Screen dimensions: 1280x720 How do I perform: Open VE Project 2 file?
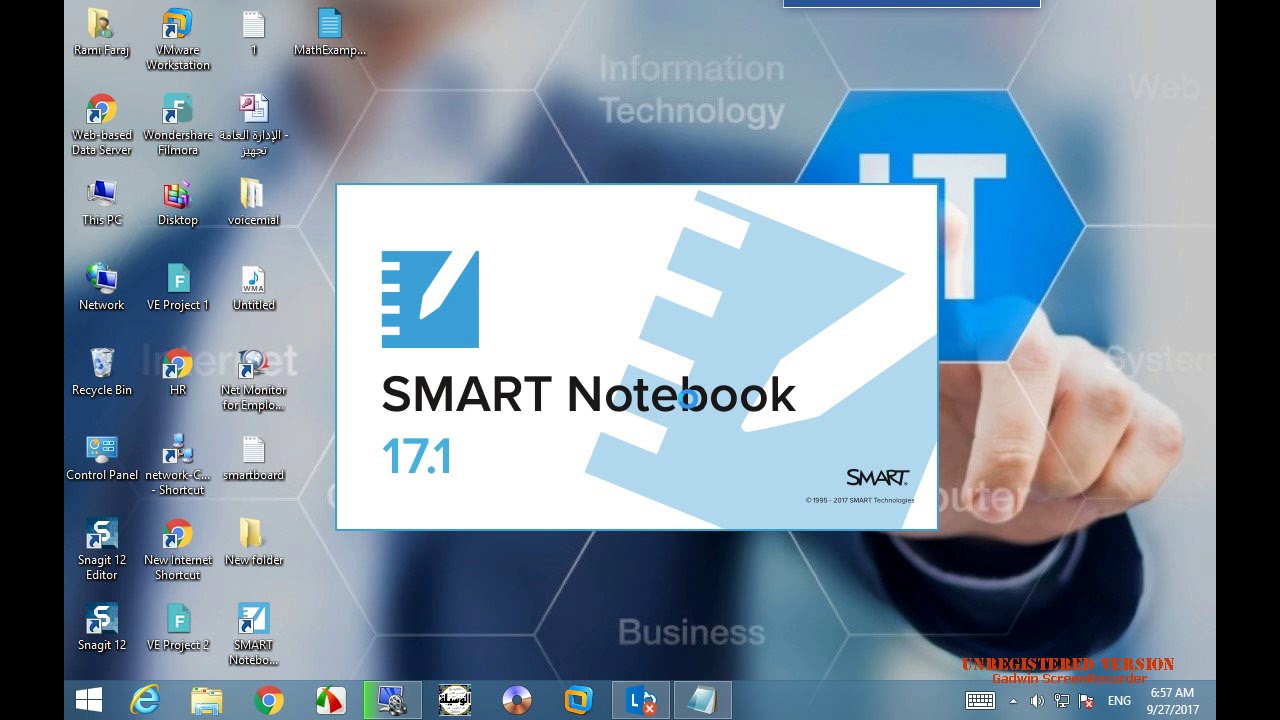[178, 628]
